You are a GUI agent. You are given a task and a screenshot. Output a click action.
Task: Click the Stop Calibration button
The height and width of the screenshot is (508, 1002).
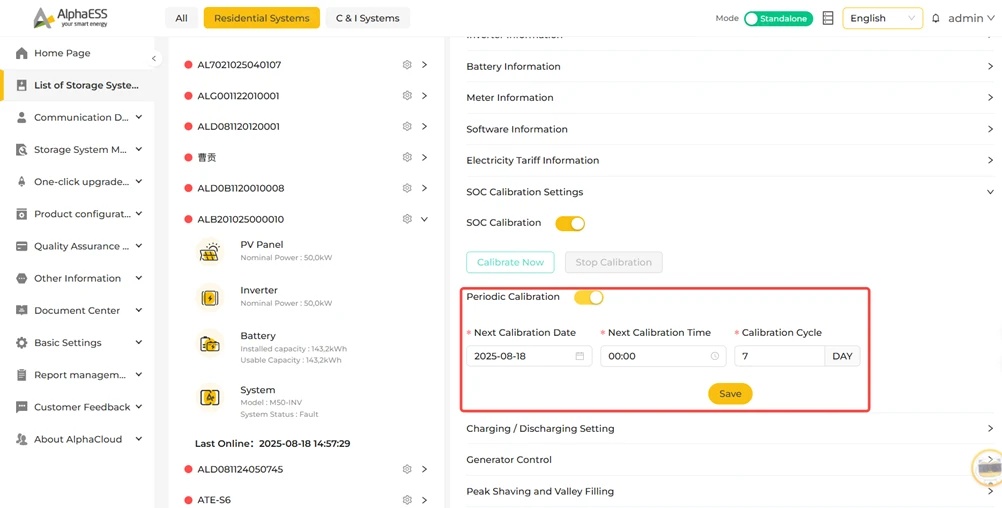click(613, 262)
